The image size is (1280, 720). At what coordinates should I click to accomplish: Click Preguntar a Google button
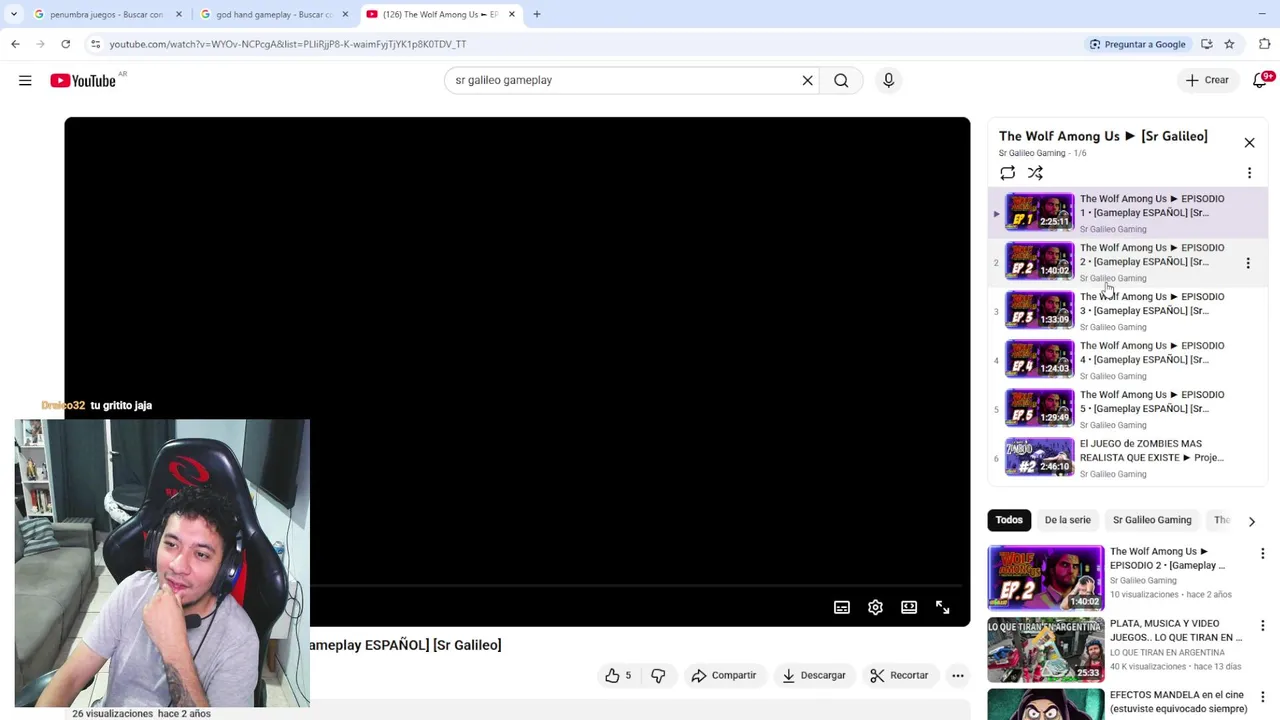click(1138, 44)
